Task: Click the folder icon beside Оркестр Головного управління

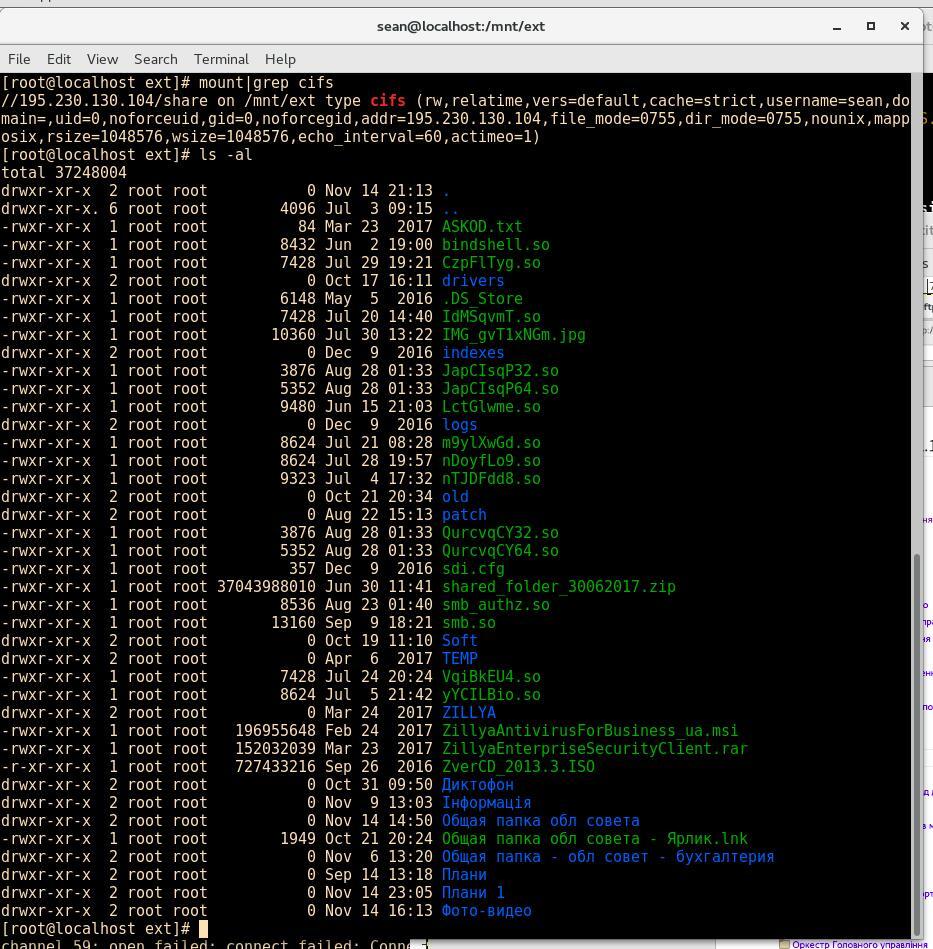Action: tap(785, 944)
